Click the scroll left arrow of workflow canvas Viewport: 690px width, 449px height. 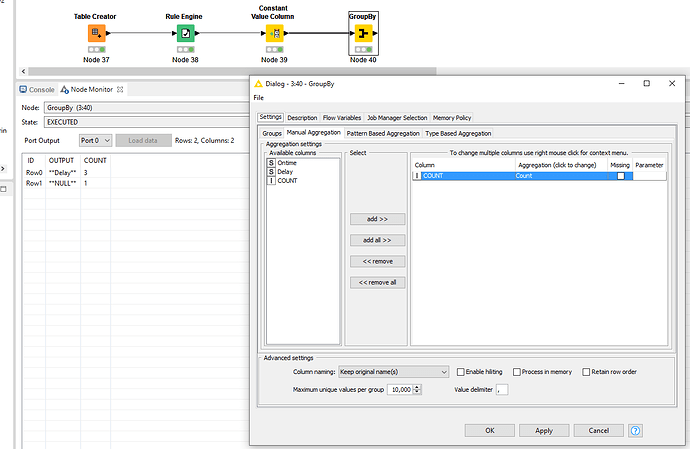[x=23, y=71]
